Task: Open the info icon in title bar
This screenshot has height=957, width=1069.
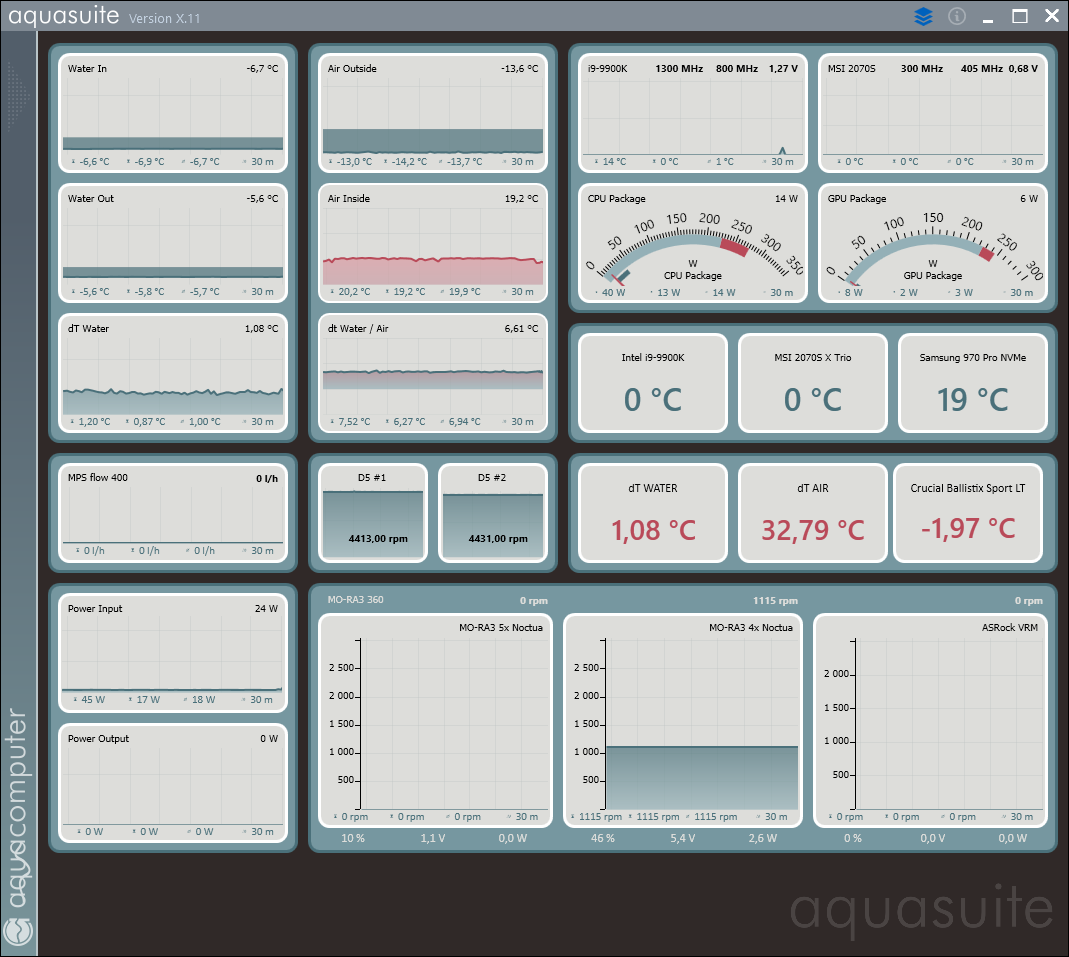Action: 957,16
